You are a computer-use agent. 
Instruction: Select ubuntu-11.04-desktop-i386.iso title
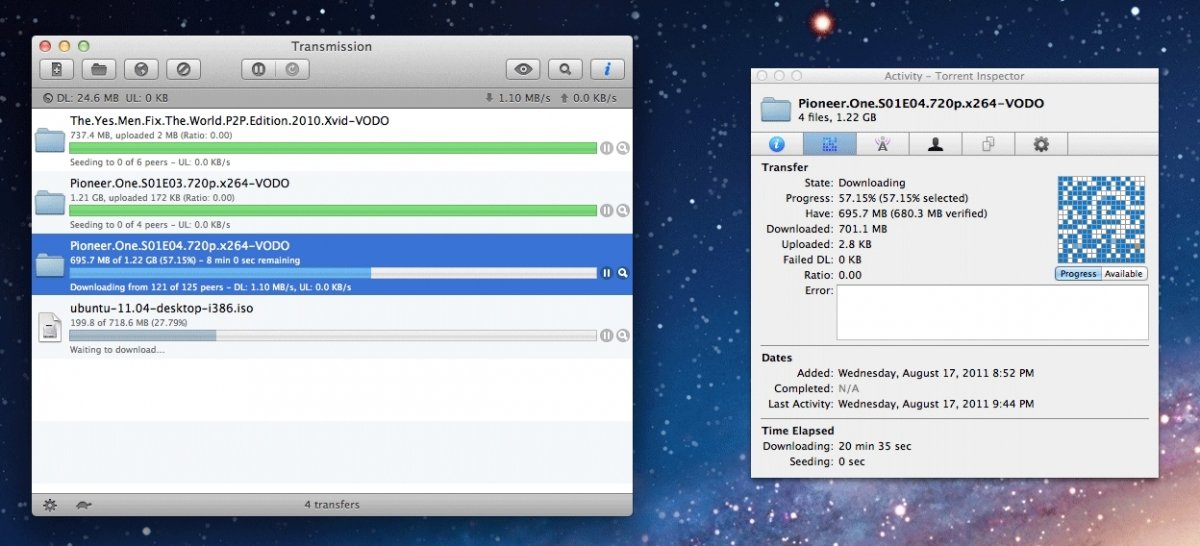click(161, 308)
